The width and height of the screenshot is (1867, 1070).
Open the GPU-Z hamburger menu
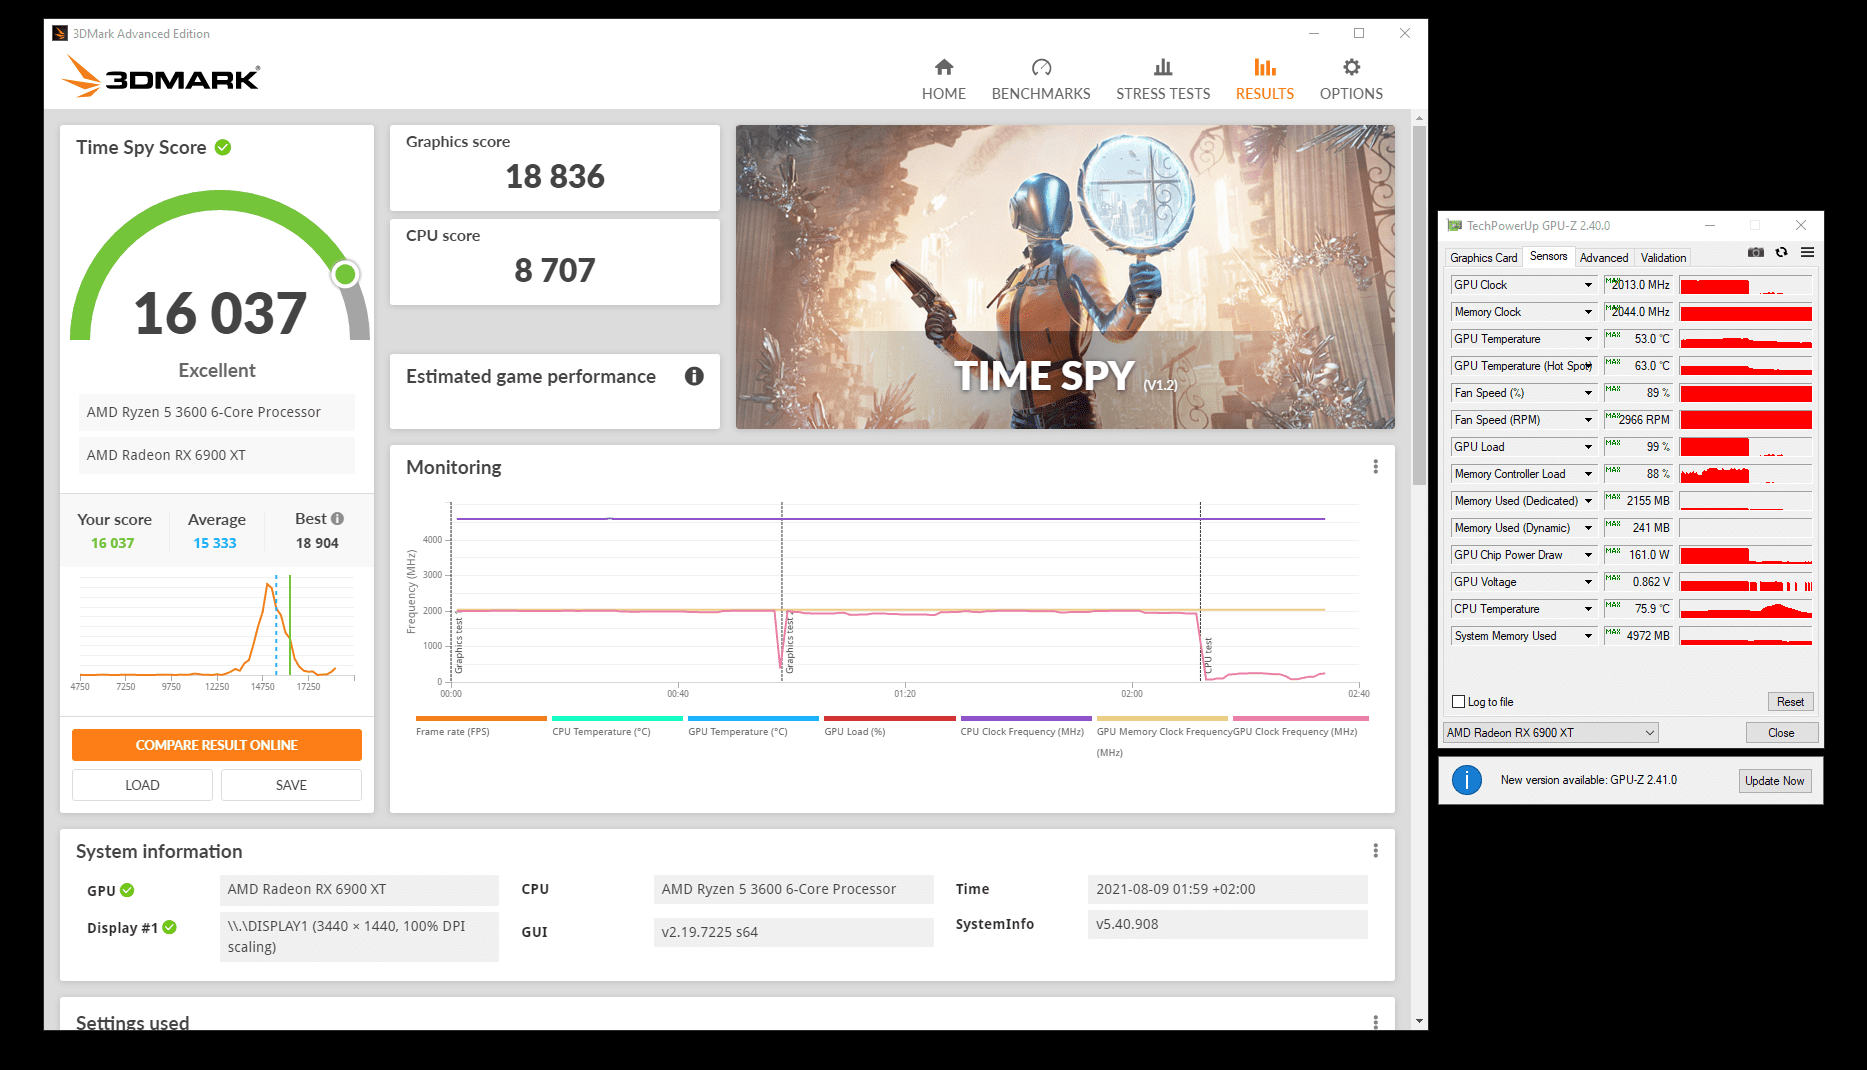click(x=1807, y=253)
